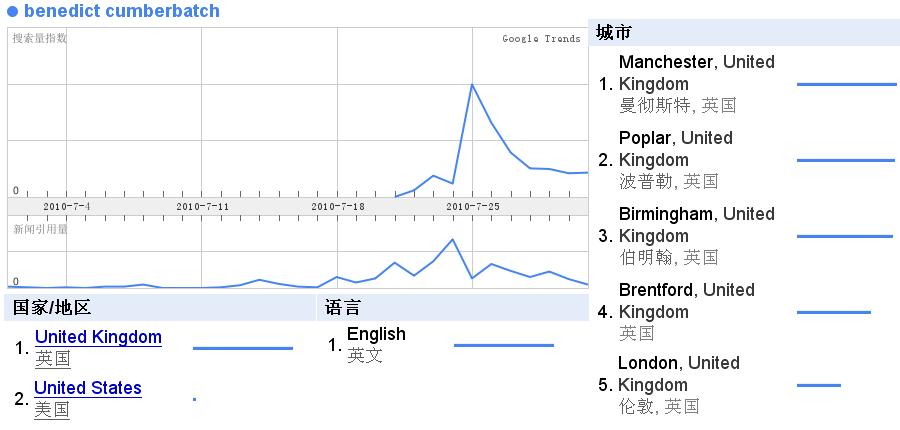The image size is (900, 430).
Task: Click the 2010-7-25 date marker
Action: tap(473, 206)
